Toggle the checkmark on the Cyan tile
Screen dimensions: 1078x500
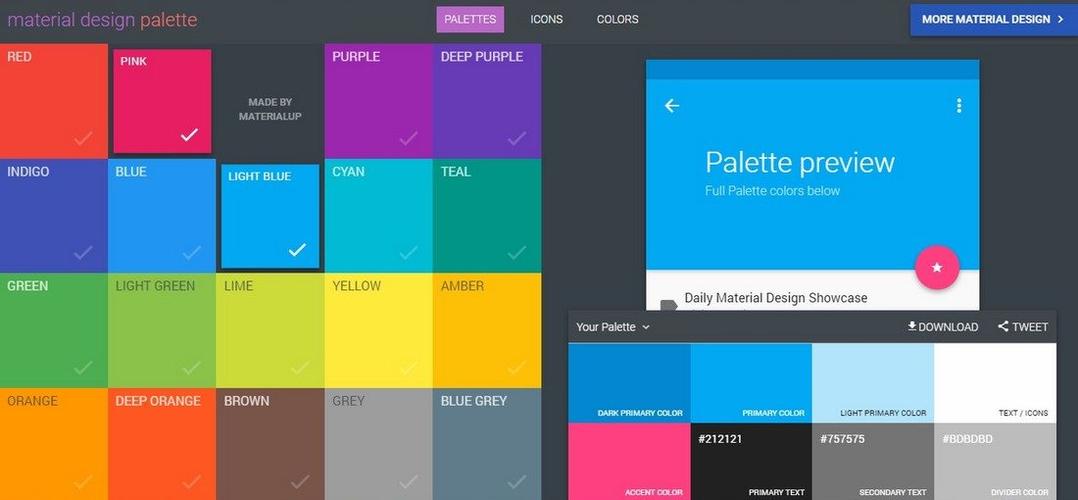pos(408,253)
